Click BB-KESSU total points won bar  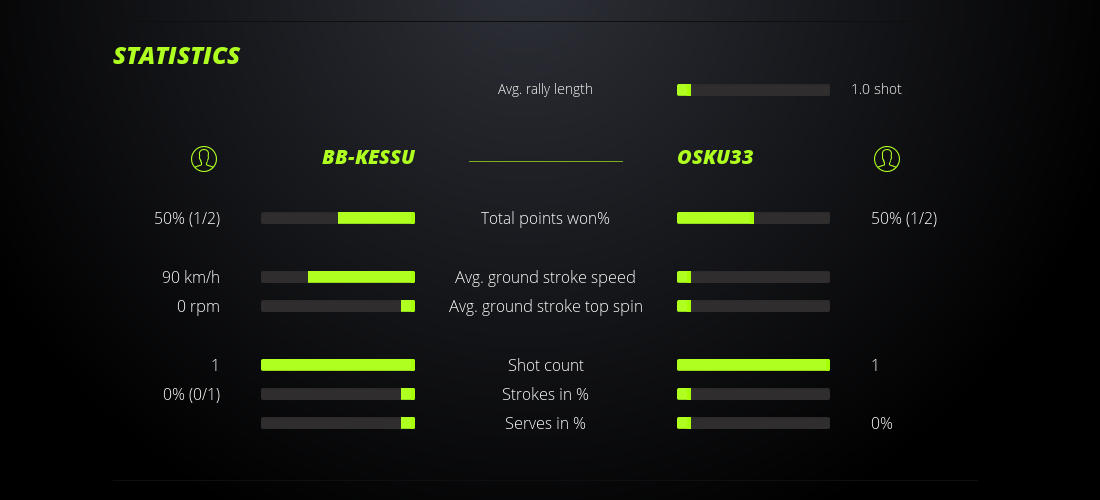(x=338, y=218)
